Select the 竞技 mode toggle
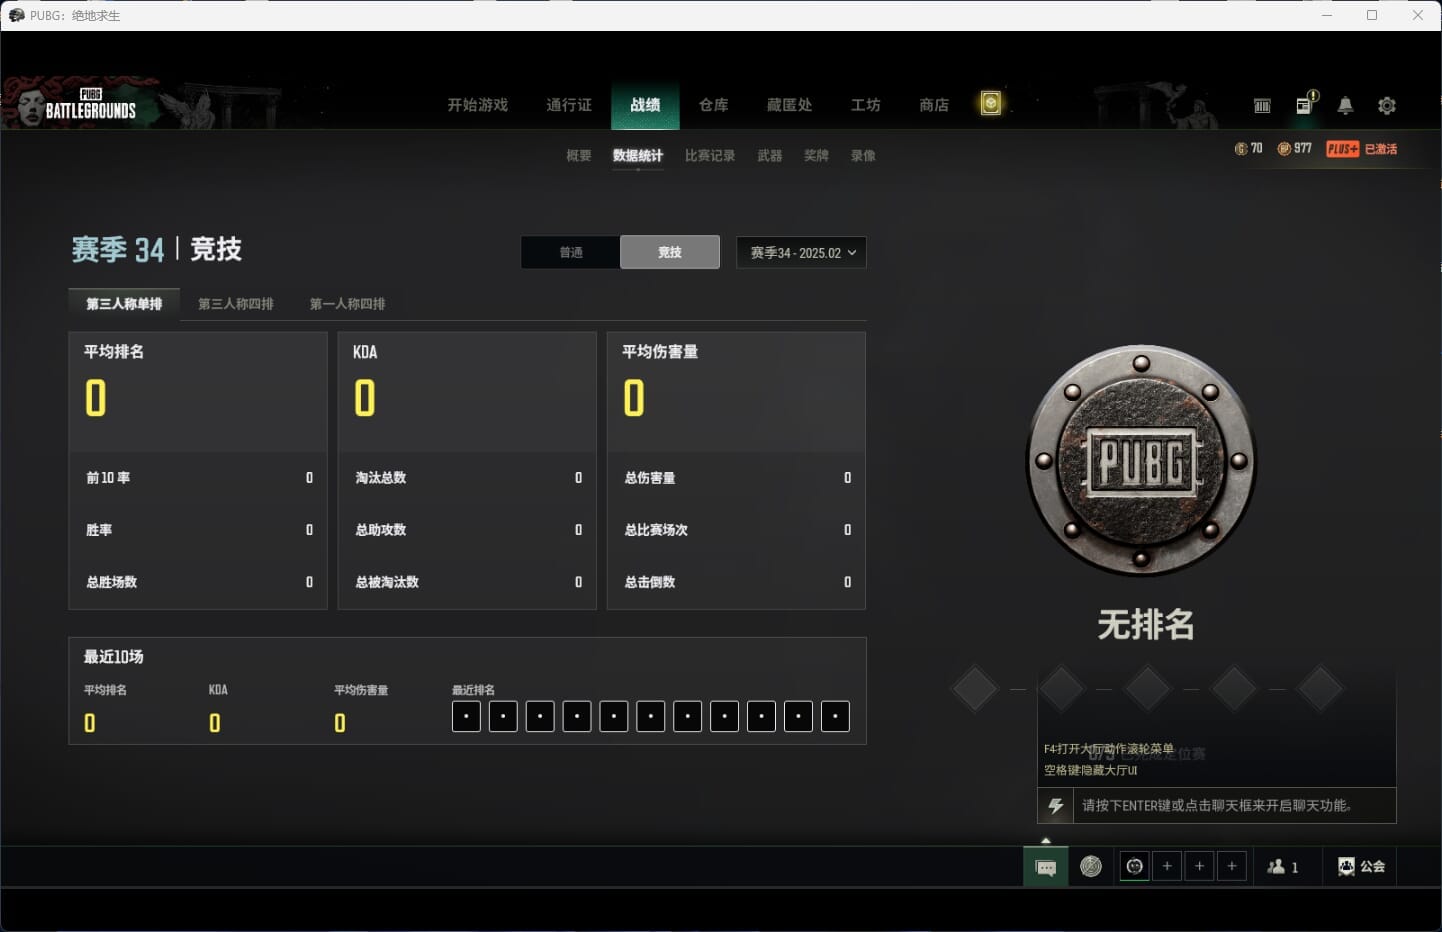Viewport: 1442px width, 932px height. pos(670,252)
